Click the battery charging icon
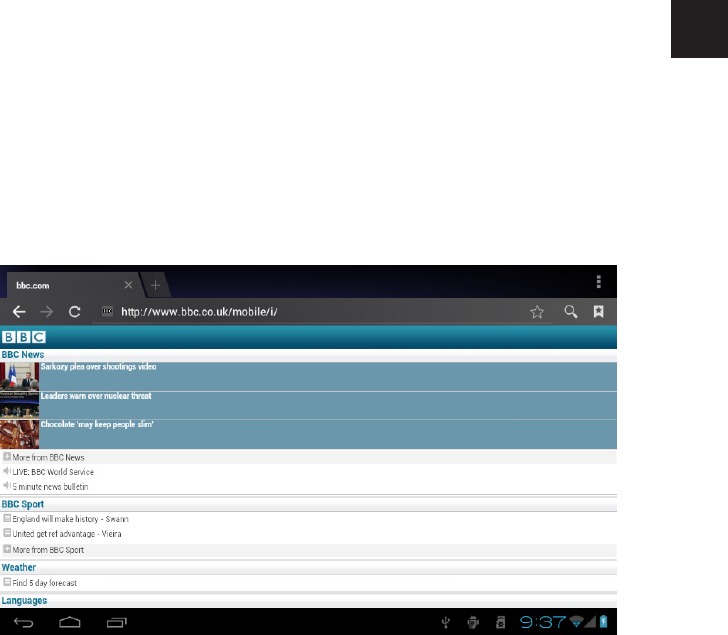The image size is (728, 635). pos(604,622)
